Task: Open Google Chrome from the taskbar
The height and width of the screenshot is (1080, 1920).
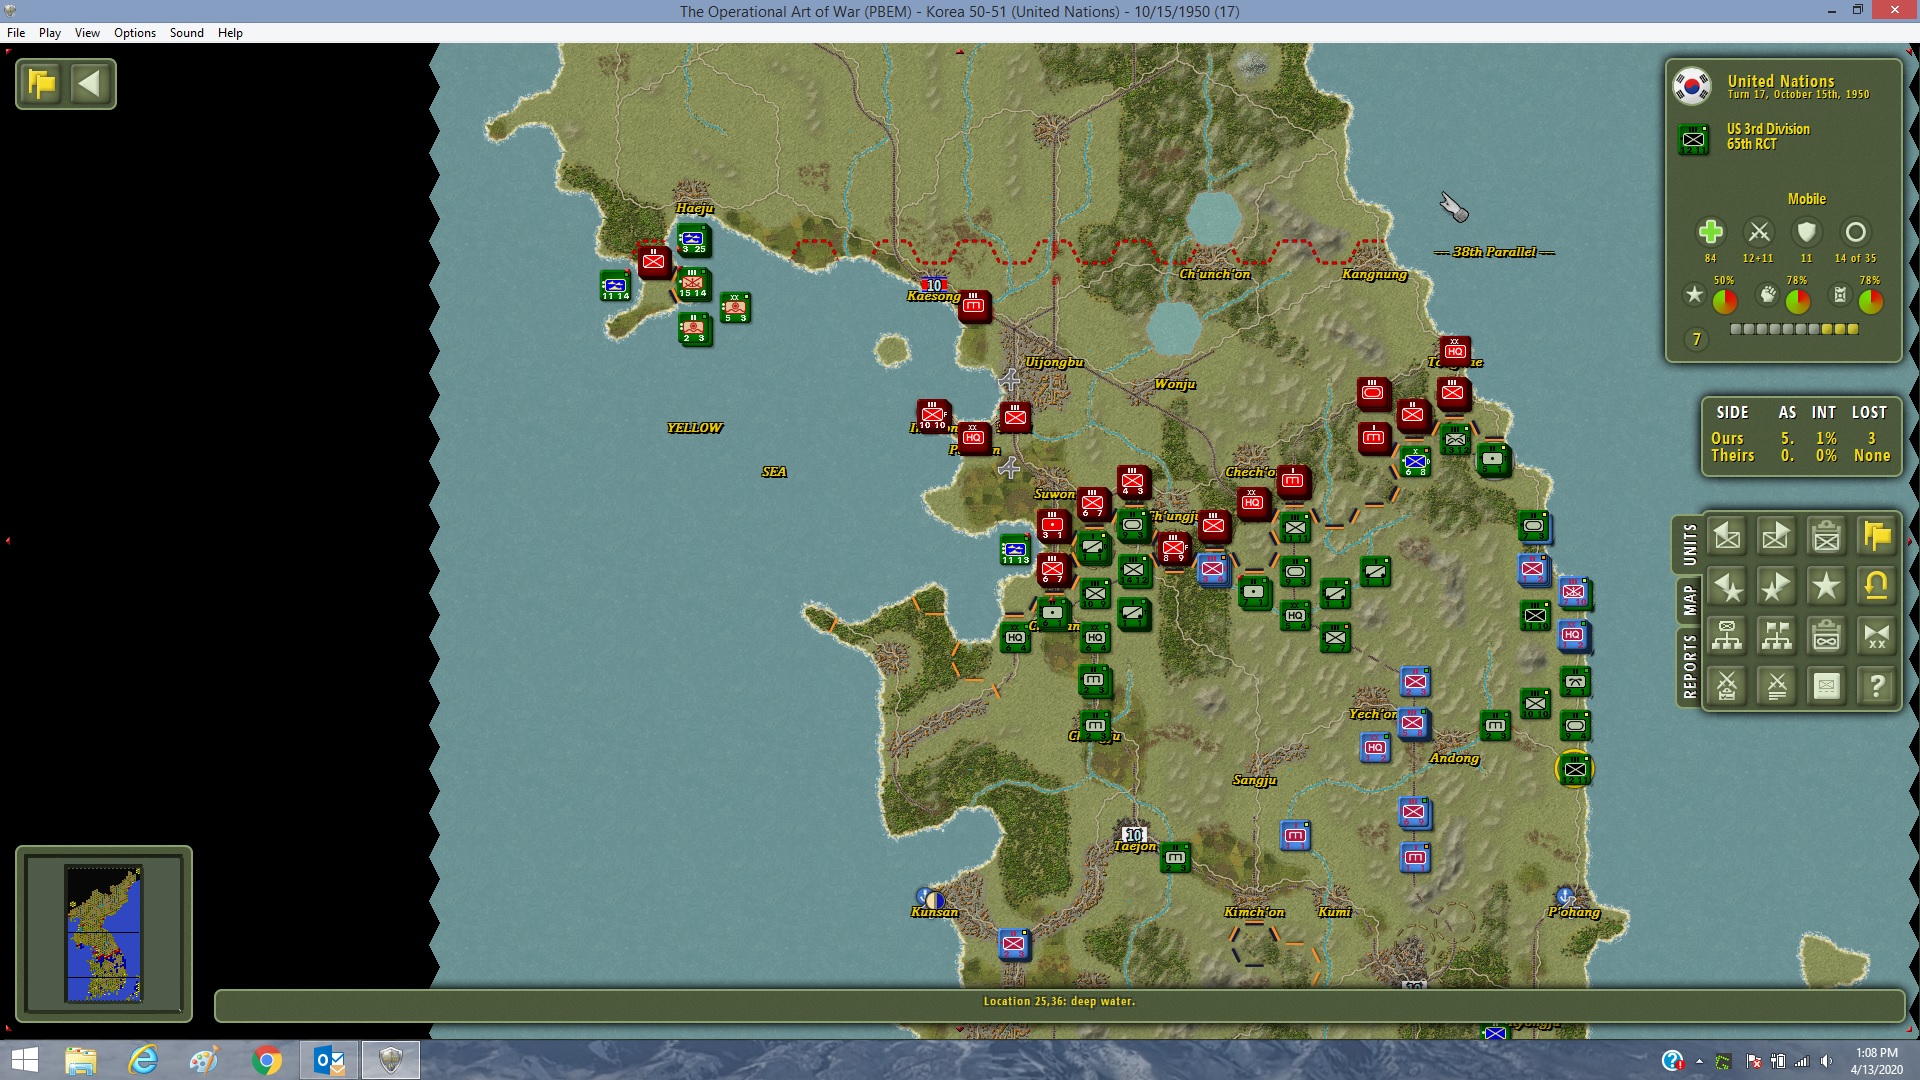Action: 267,1060
